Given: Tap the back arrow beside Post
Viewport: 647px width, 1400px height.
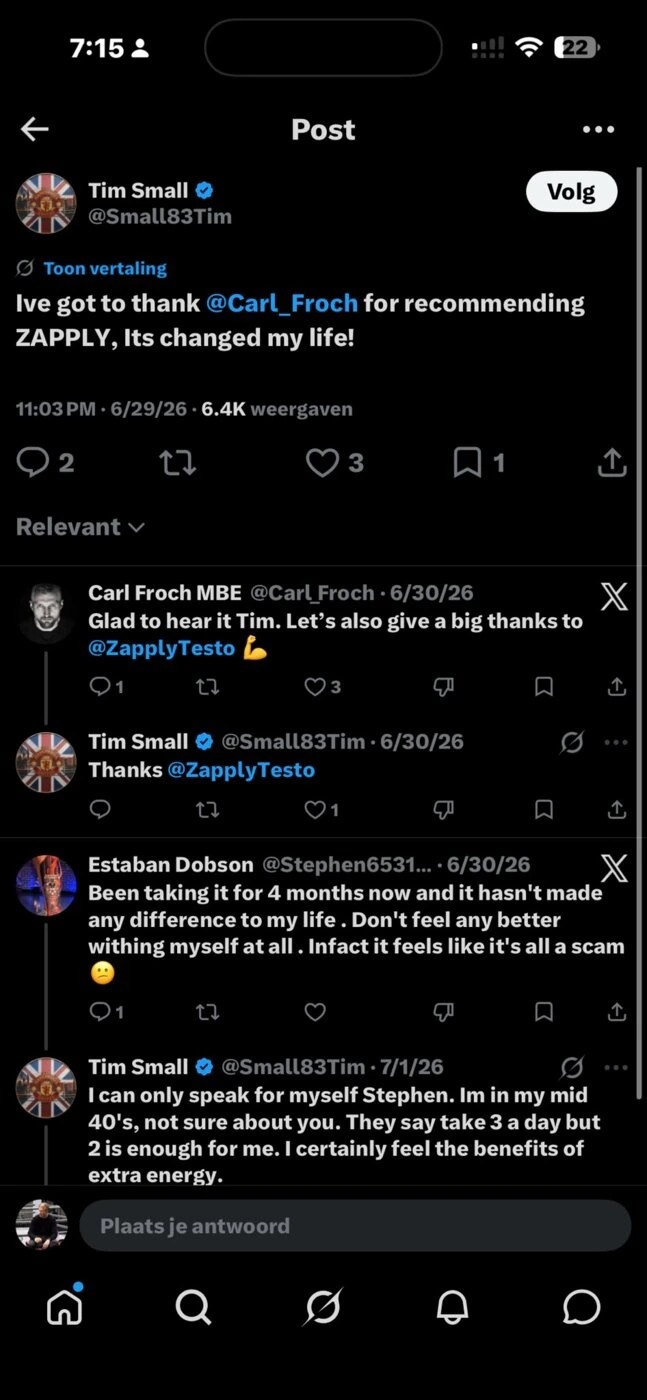Looking at the screenshot, I should 35,129.
